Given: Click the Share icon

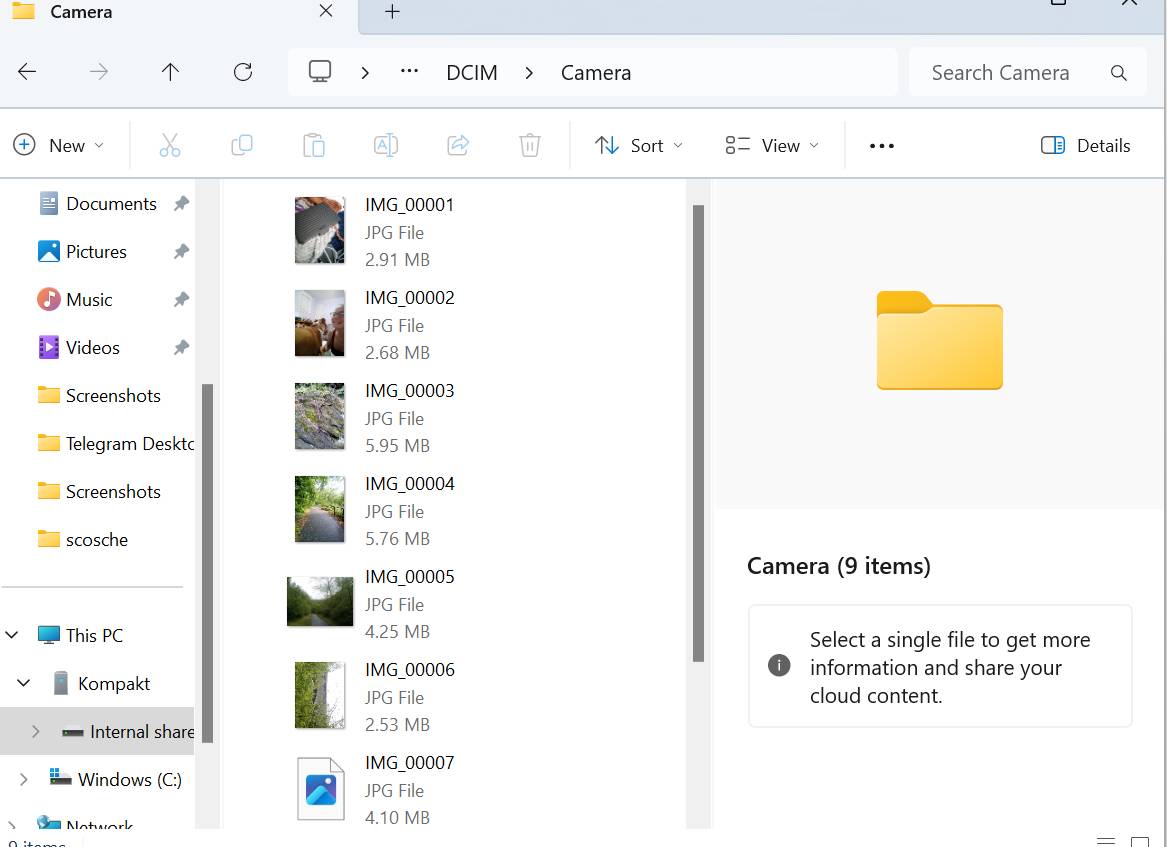Looking at the screenshot, I should coord(458,145).
